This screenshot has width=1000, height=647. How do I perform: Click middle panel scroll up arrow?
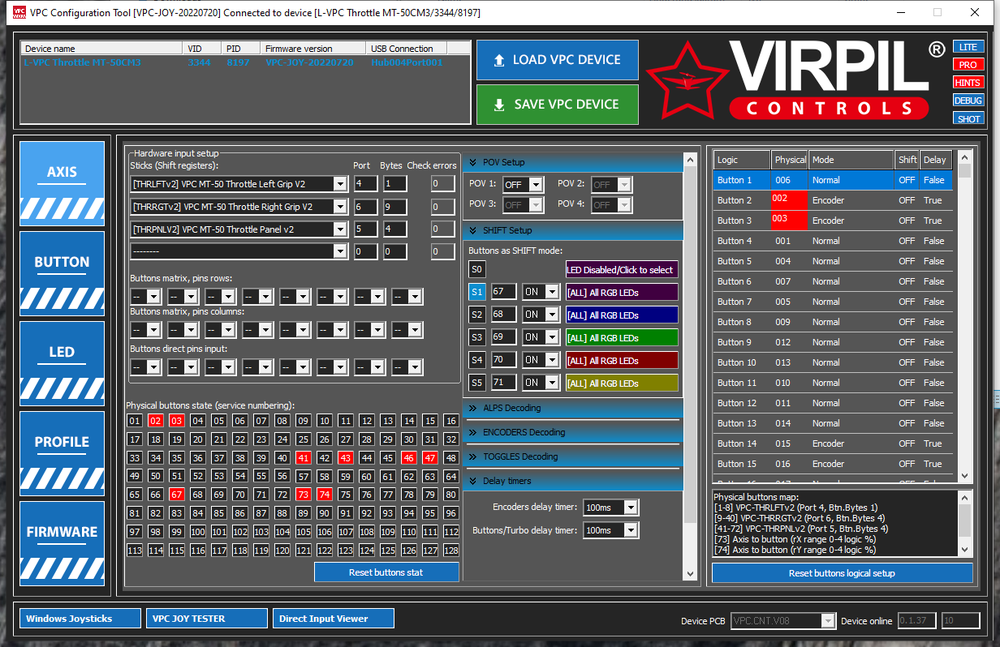point(689,160)
